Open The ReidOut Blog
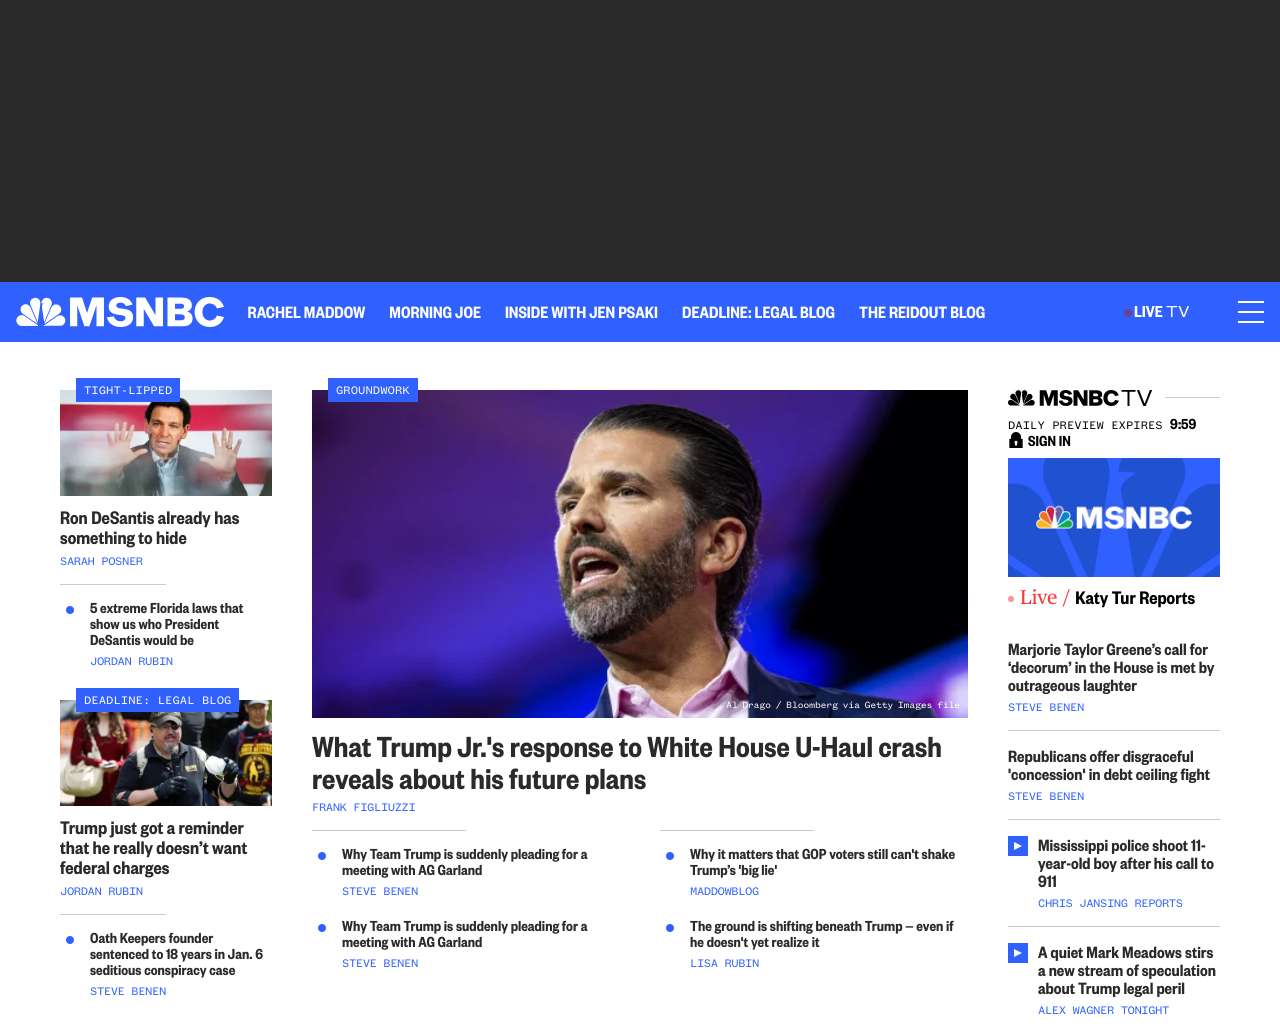This screenshot has height=1024, width=1280. tap(922, 312)
